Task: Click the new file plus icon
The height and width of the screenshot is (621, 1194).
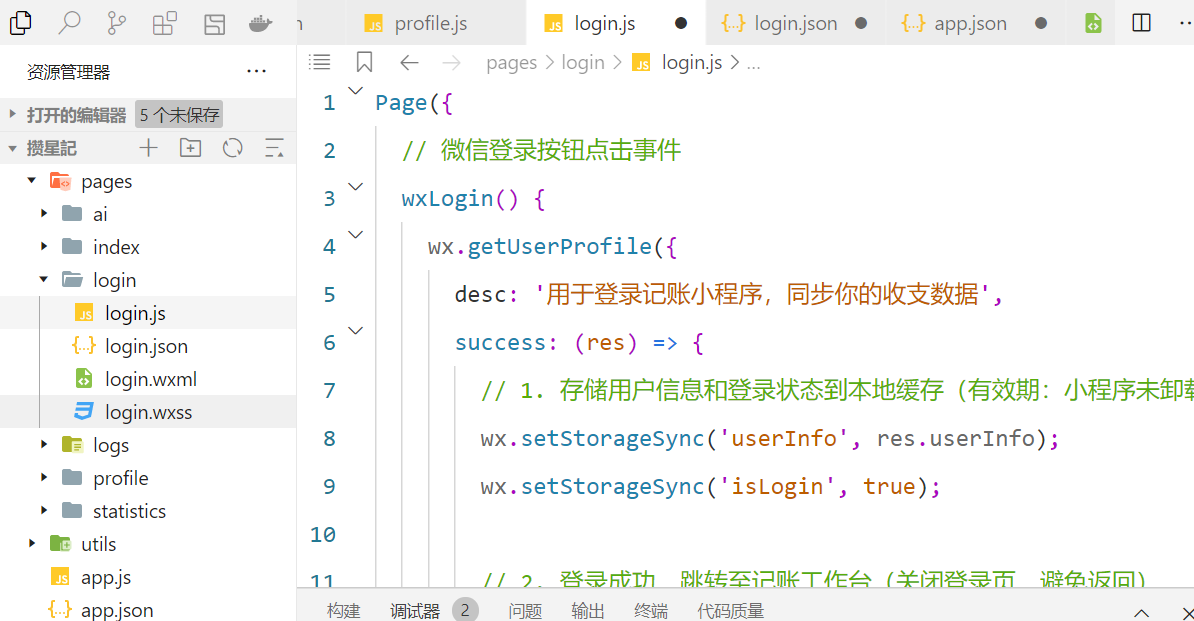Action: tap(148, 148)
